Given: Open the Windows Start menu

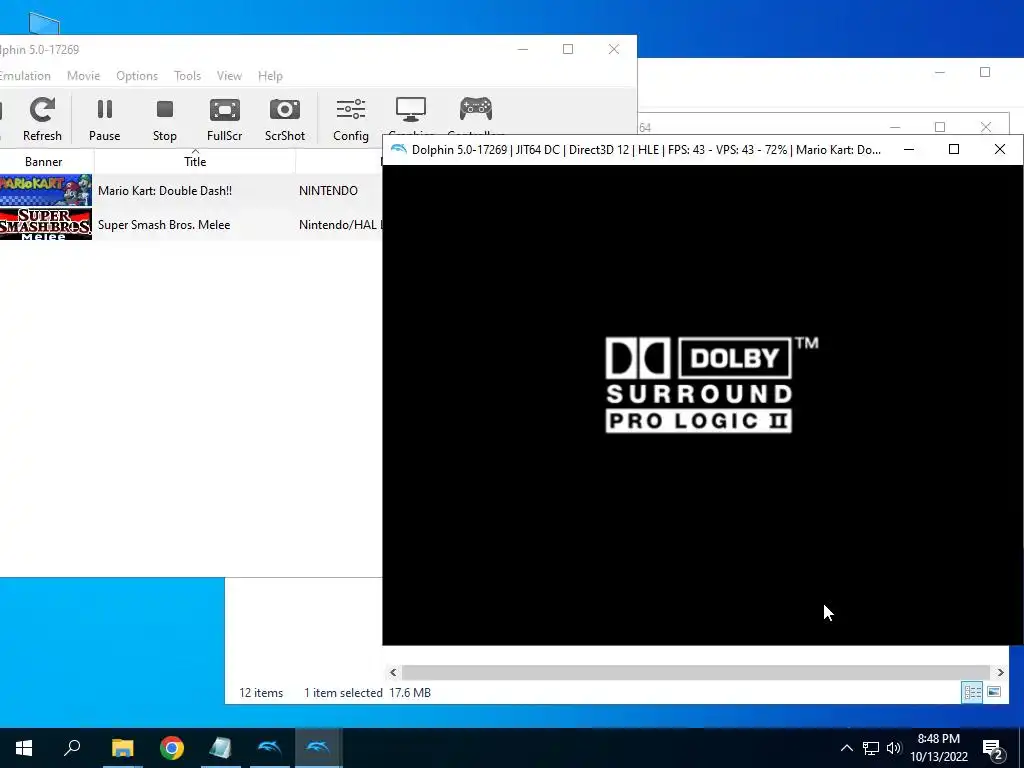Looking at the screenshot, I should [24, 748].
